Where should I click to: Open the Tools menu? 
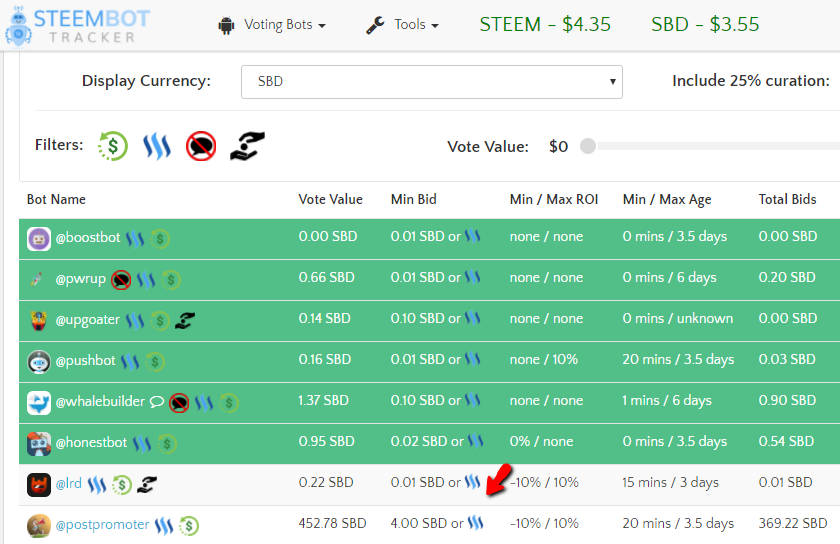416,25
